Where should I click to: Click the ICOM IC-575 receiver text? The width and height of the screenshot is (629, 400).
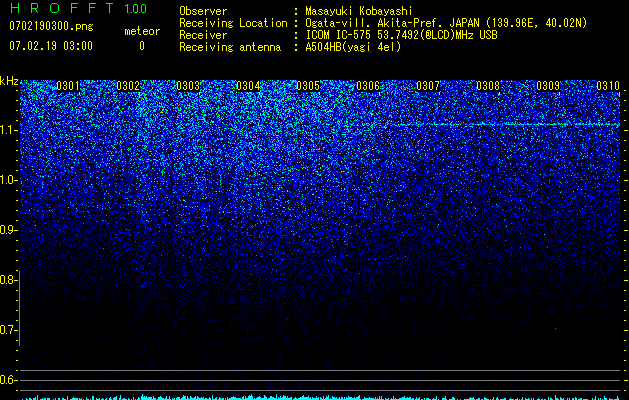tap(401, 35)
